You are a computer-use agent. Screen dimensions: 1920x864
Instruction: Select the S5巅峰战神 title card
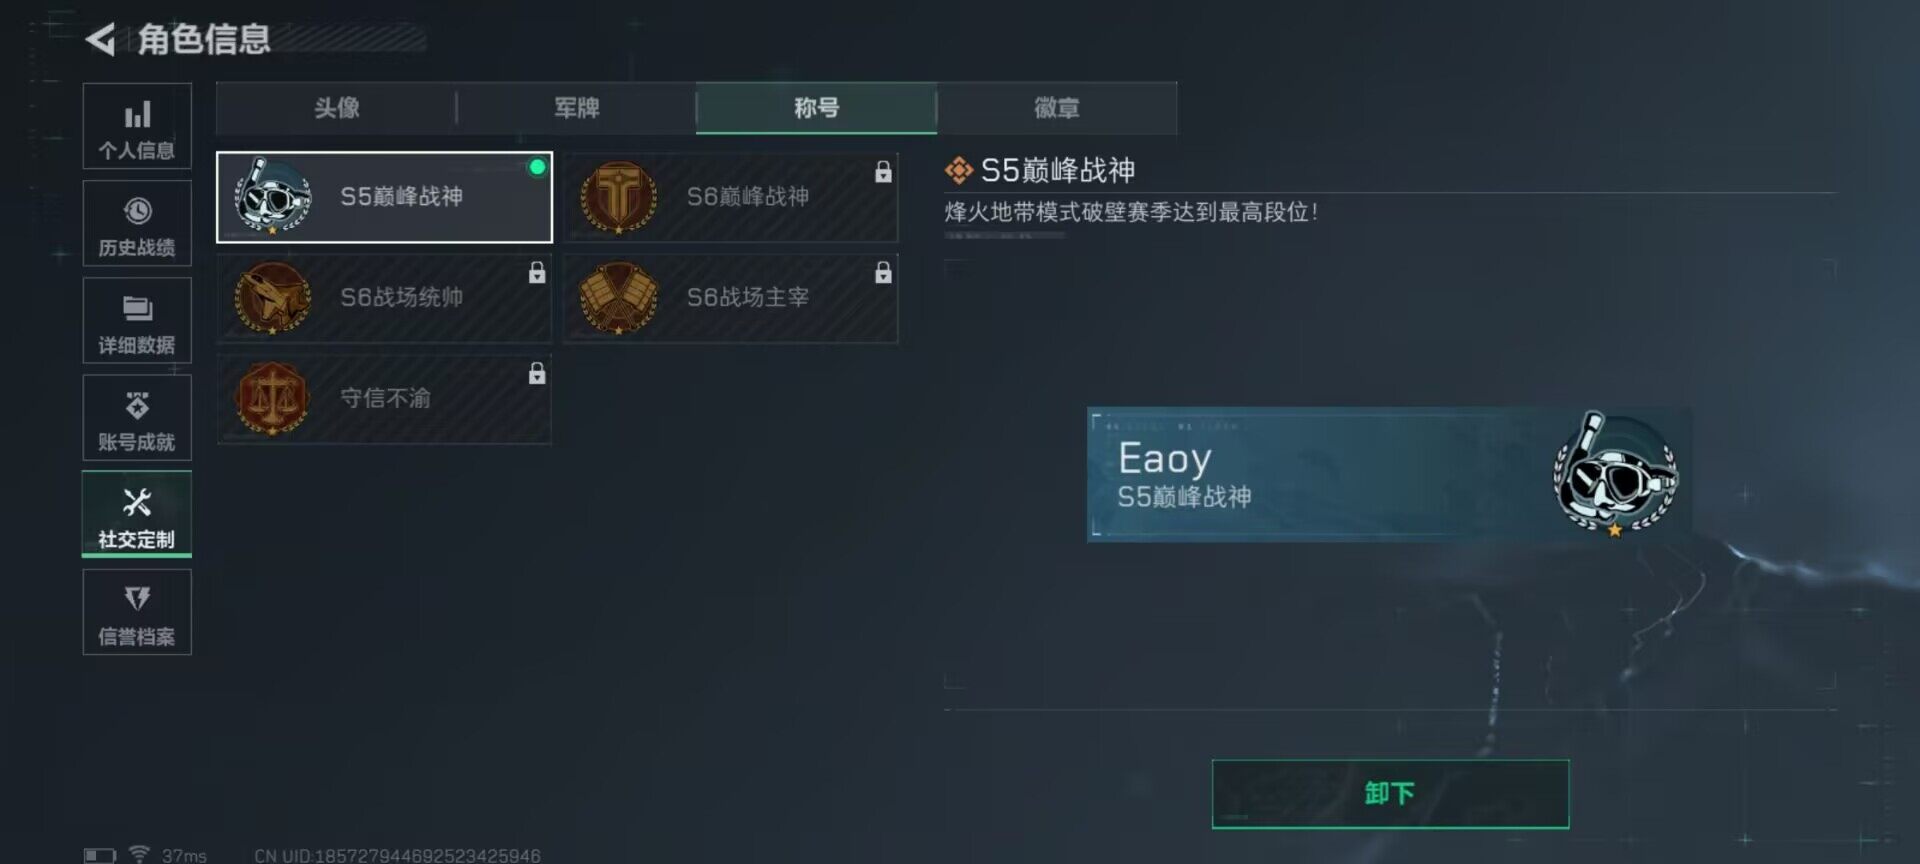click(384, 197)
